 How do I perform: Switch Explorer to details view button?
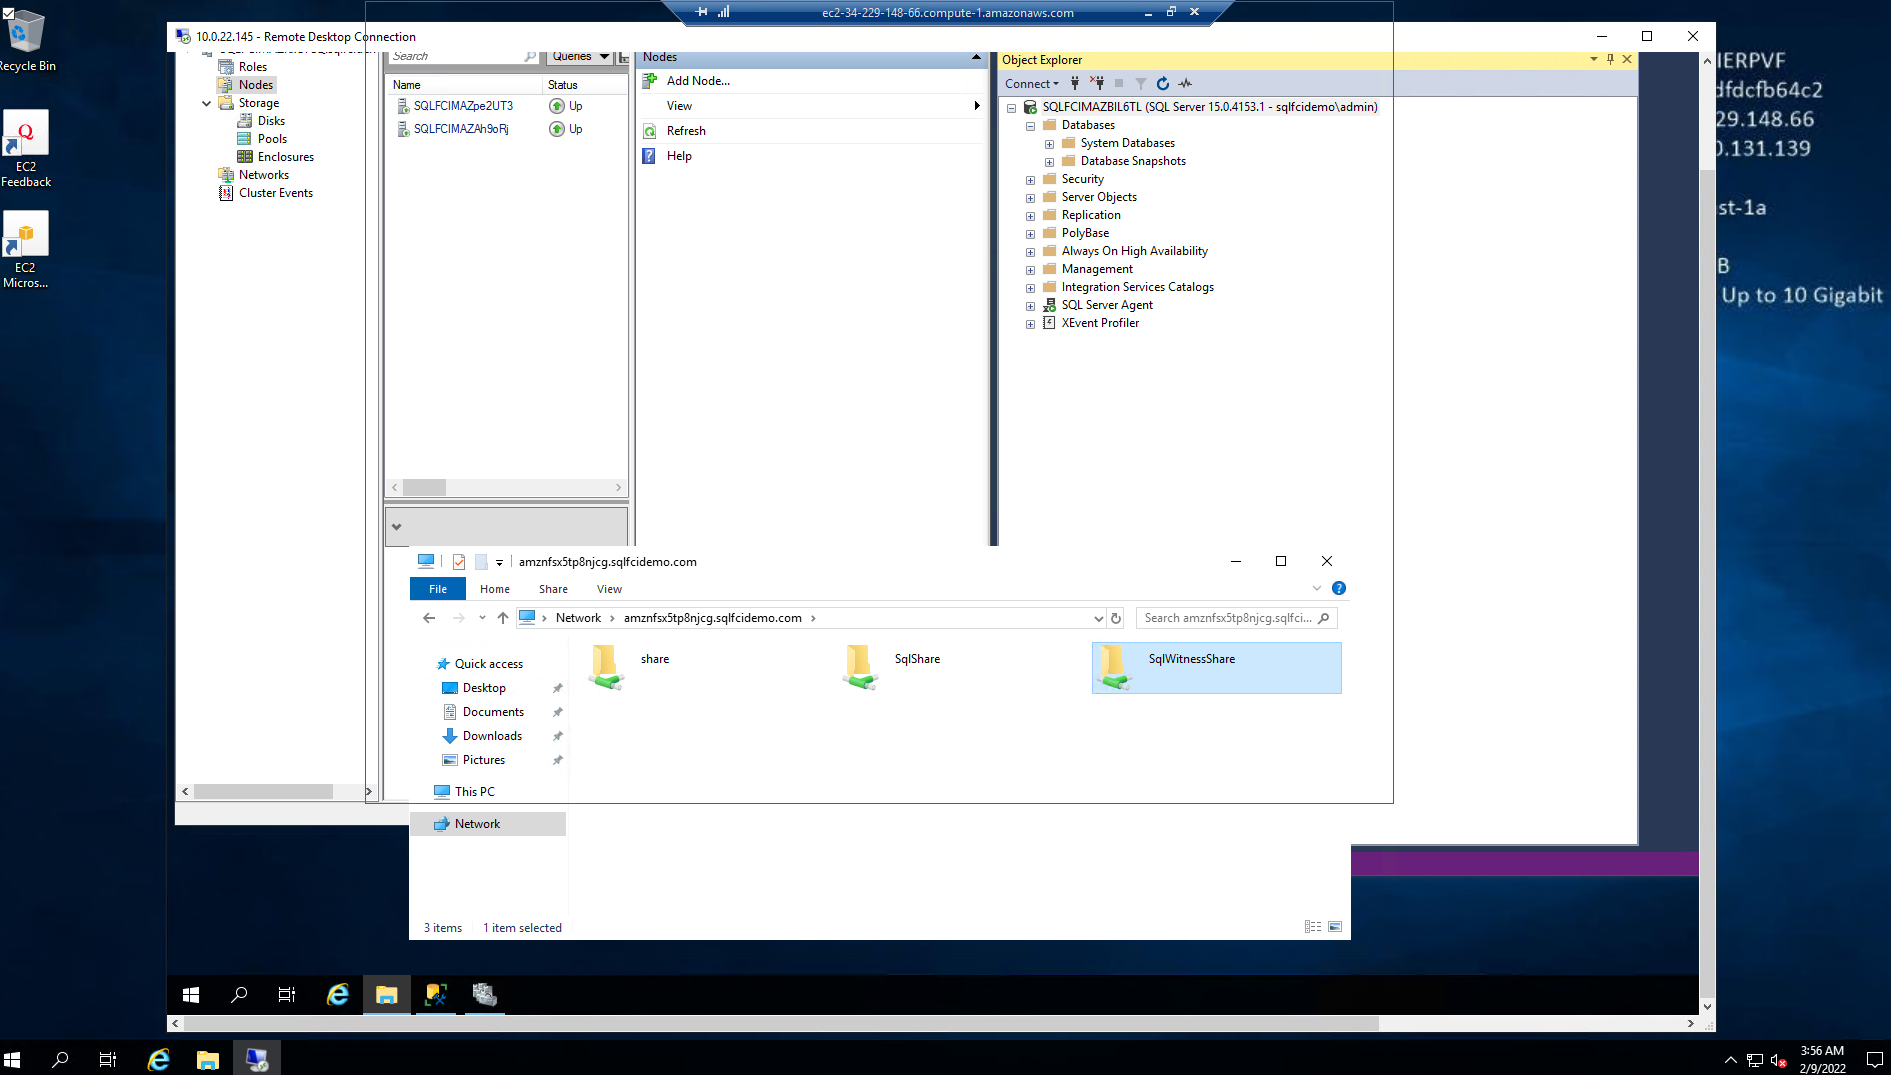[x=1313, y=927]
